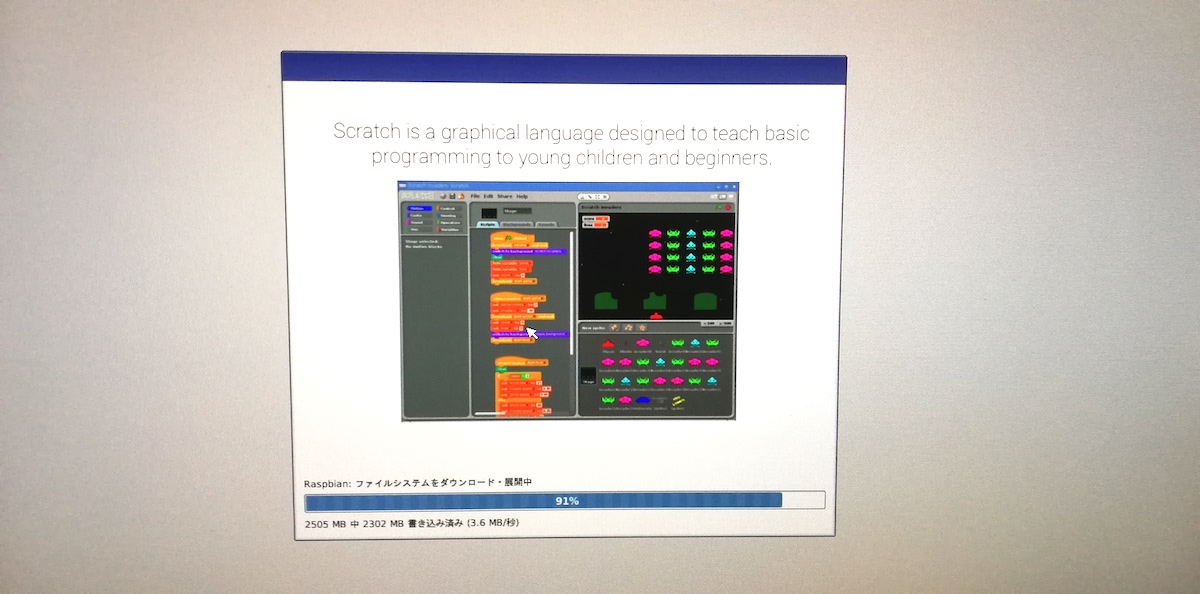Click the Scratch screenshot slideshow image
The image size is (1200, 594).
click(568, 300)
